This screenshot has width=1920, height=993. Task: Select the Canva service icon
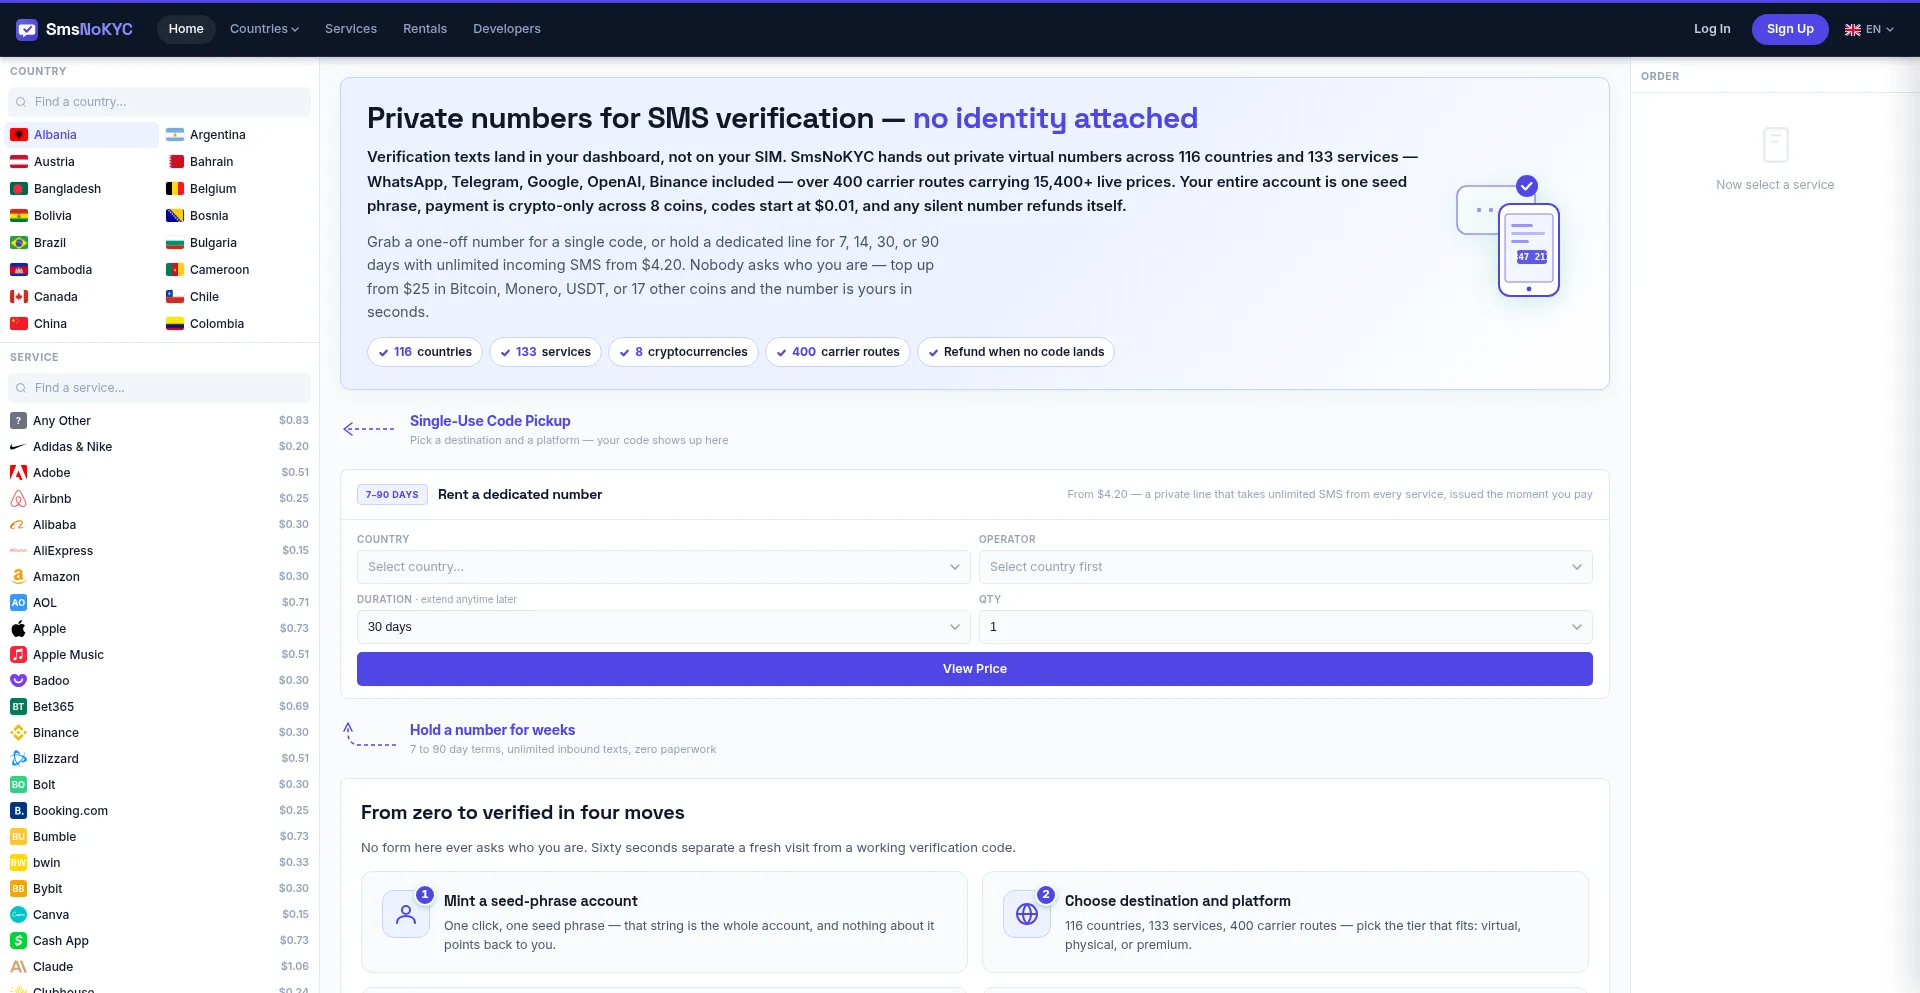coord(18,915)
